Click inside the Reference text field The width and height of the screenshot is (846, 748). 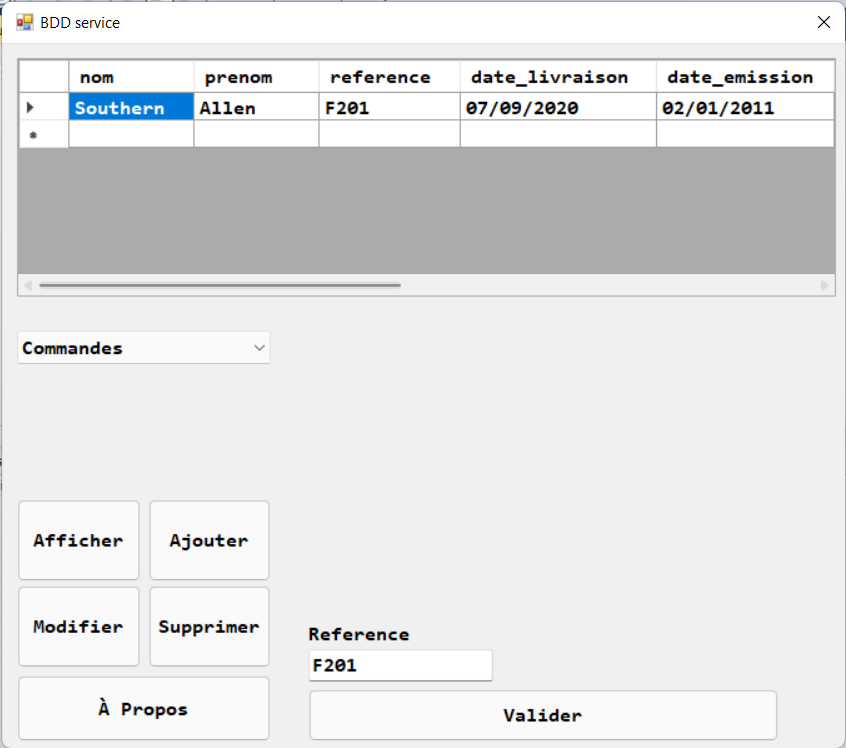click(x=400, y=665)
